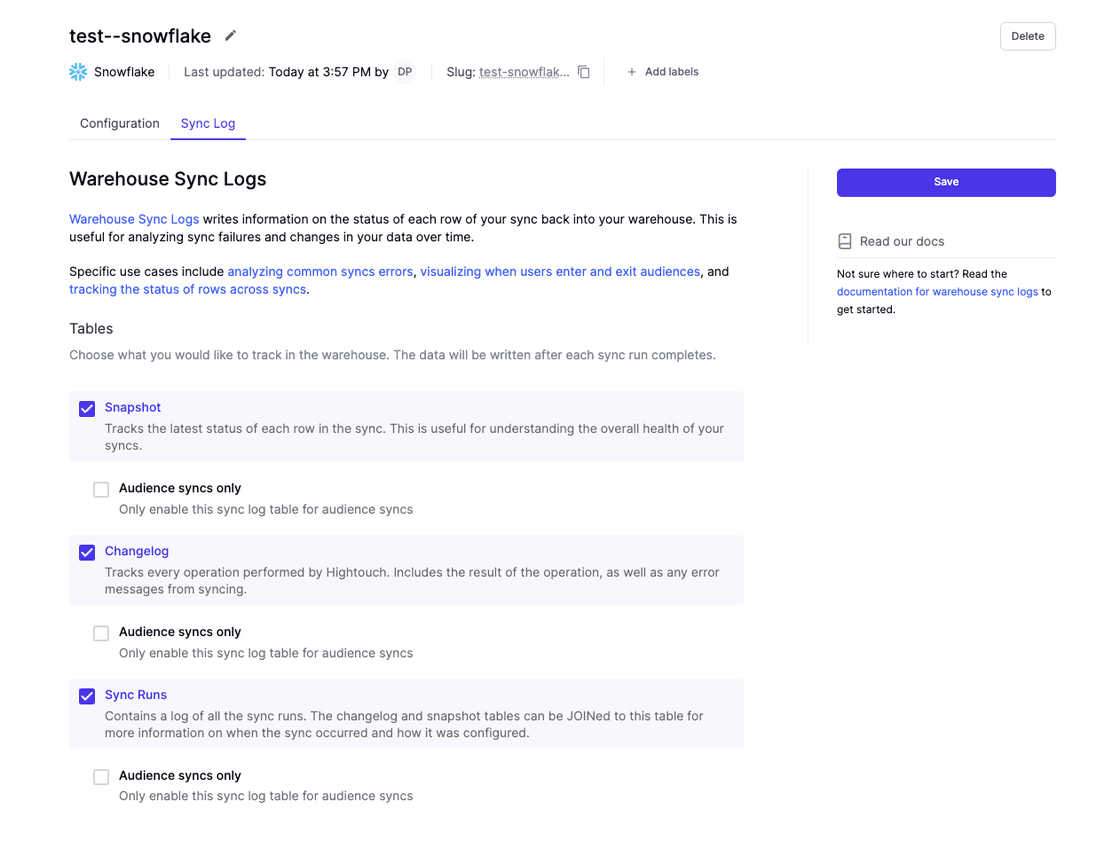Uncheck the Changelog checkbox
The image size is (1120, 849).
pyautogui.click(x=87, y=553)
